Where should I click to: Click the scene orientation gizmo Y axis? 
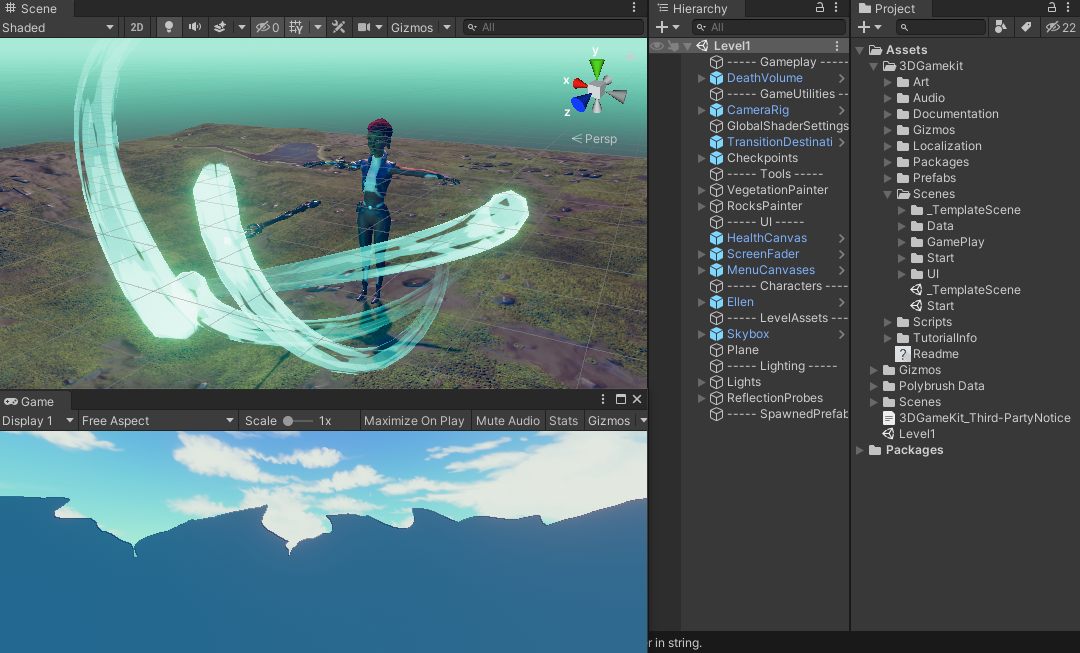[x=597, y=67]
